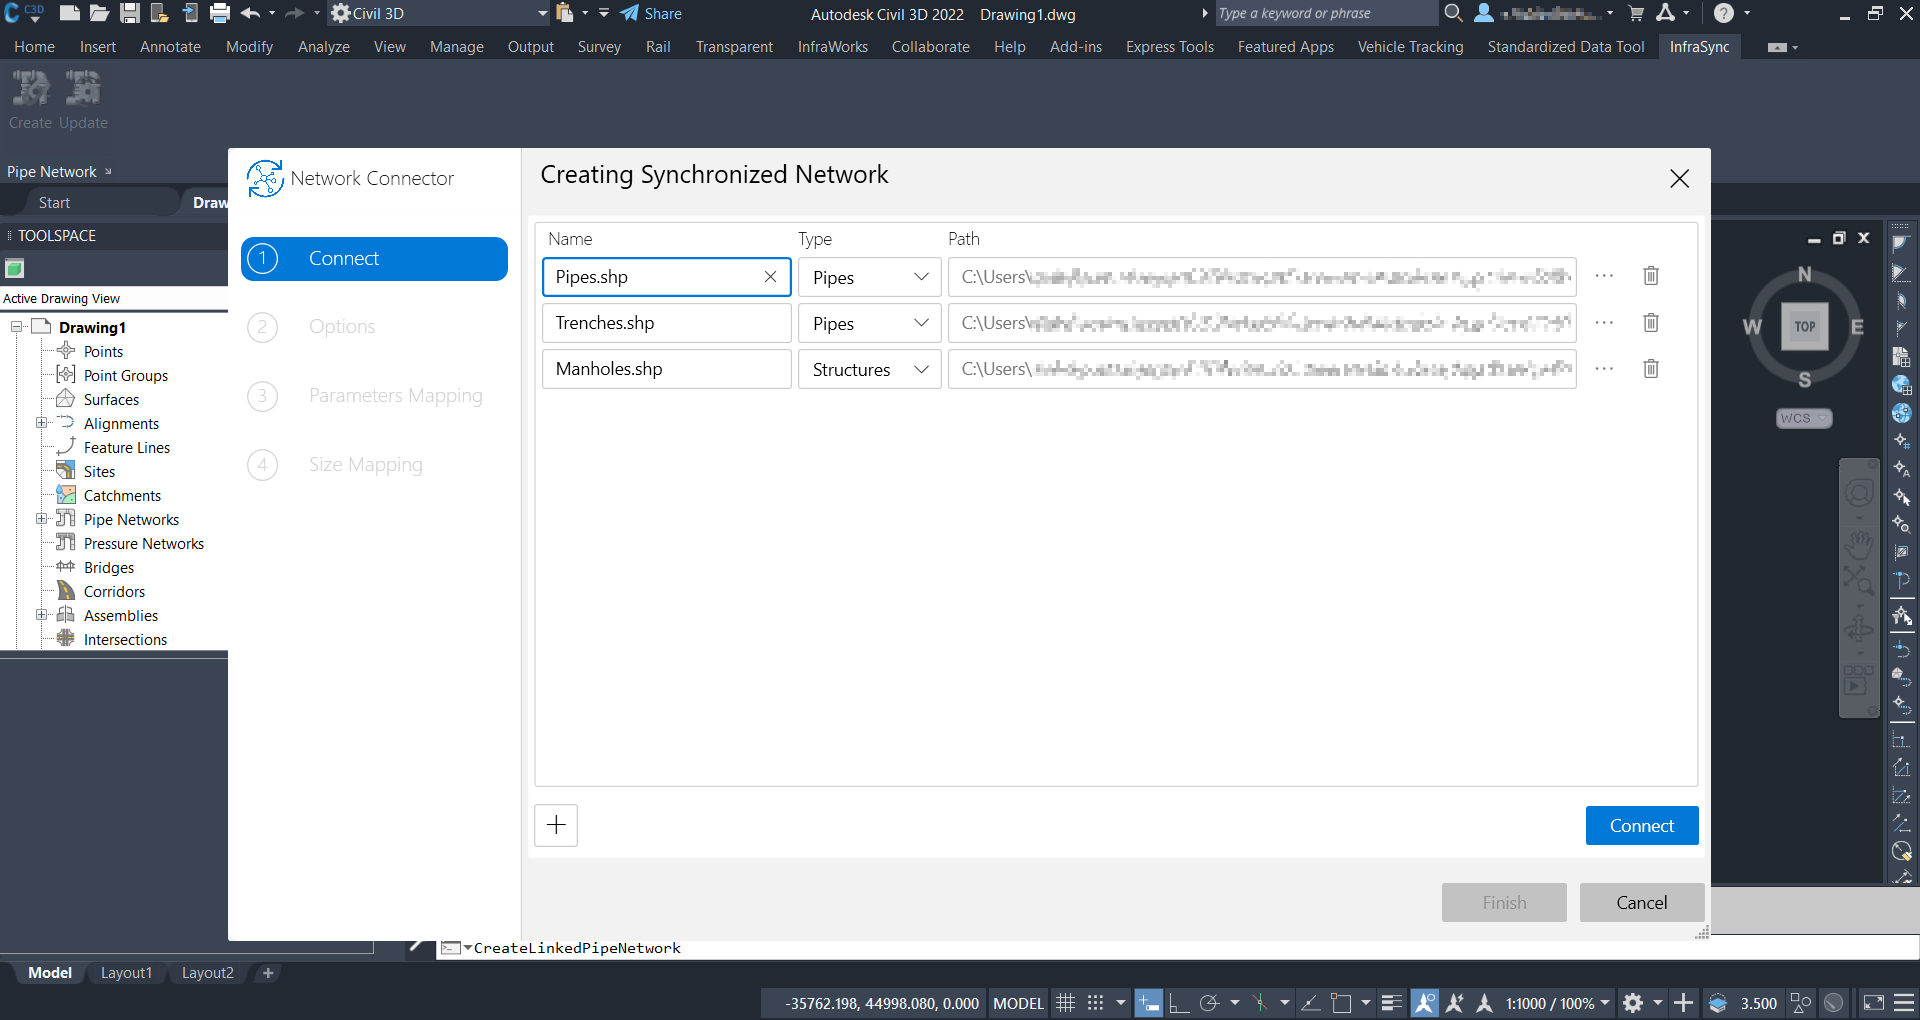Image resolution: width=1920 pixels, height=1020 pixels.
Task: Click the Help question mark icon
Action: point(1723,13)
